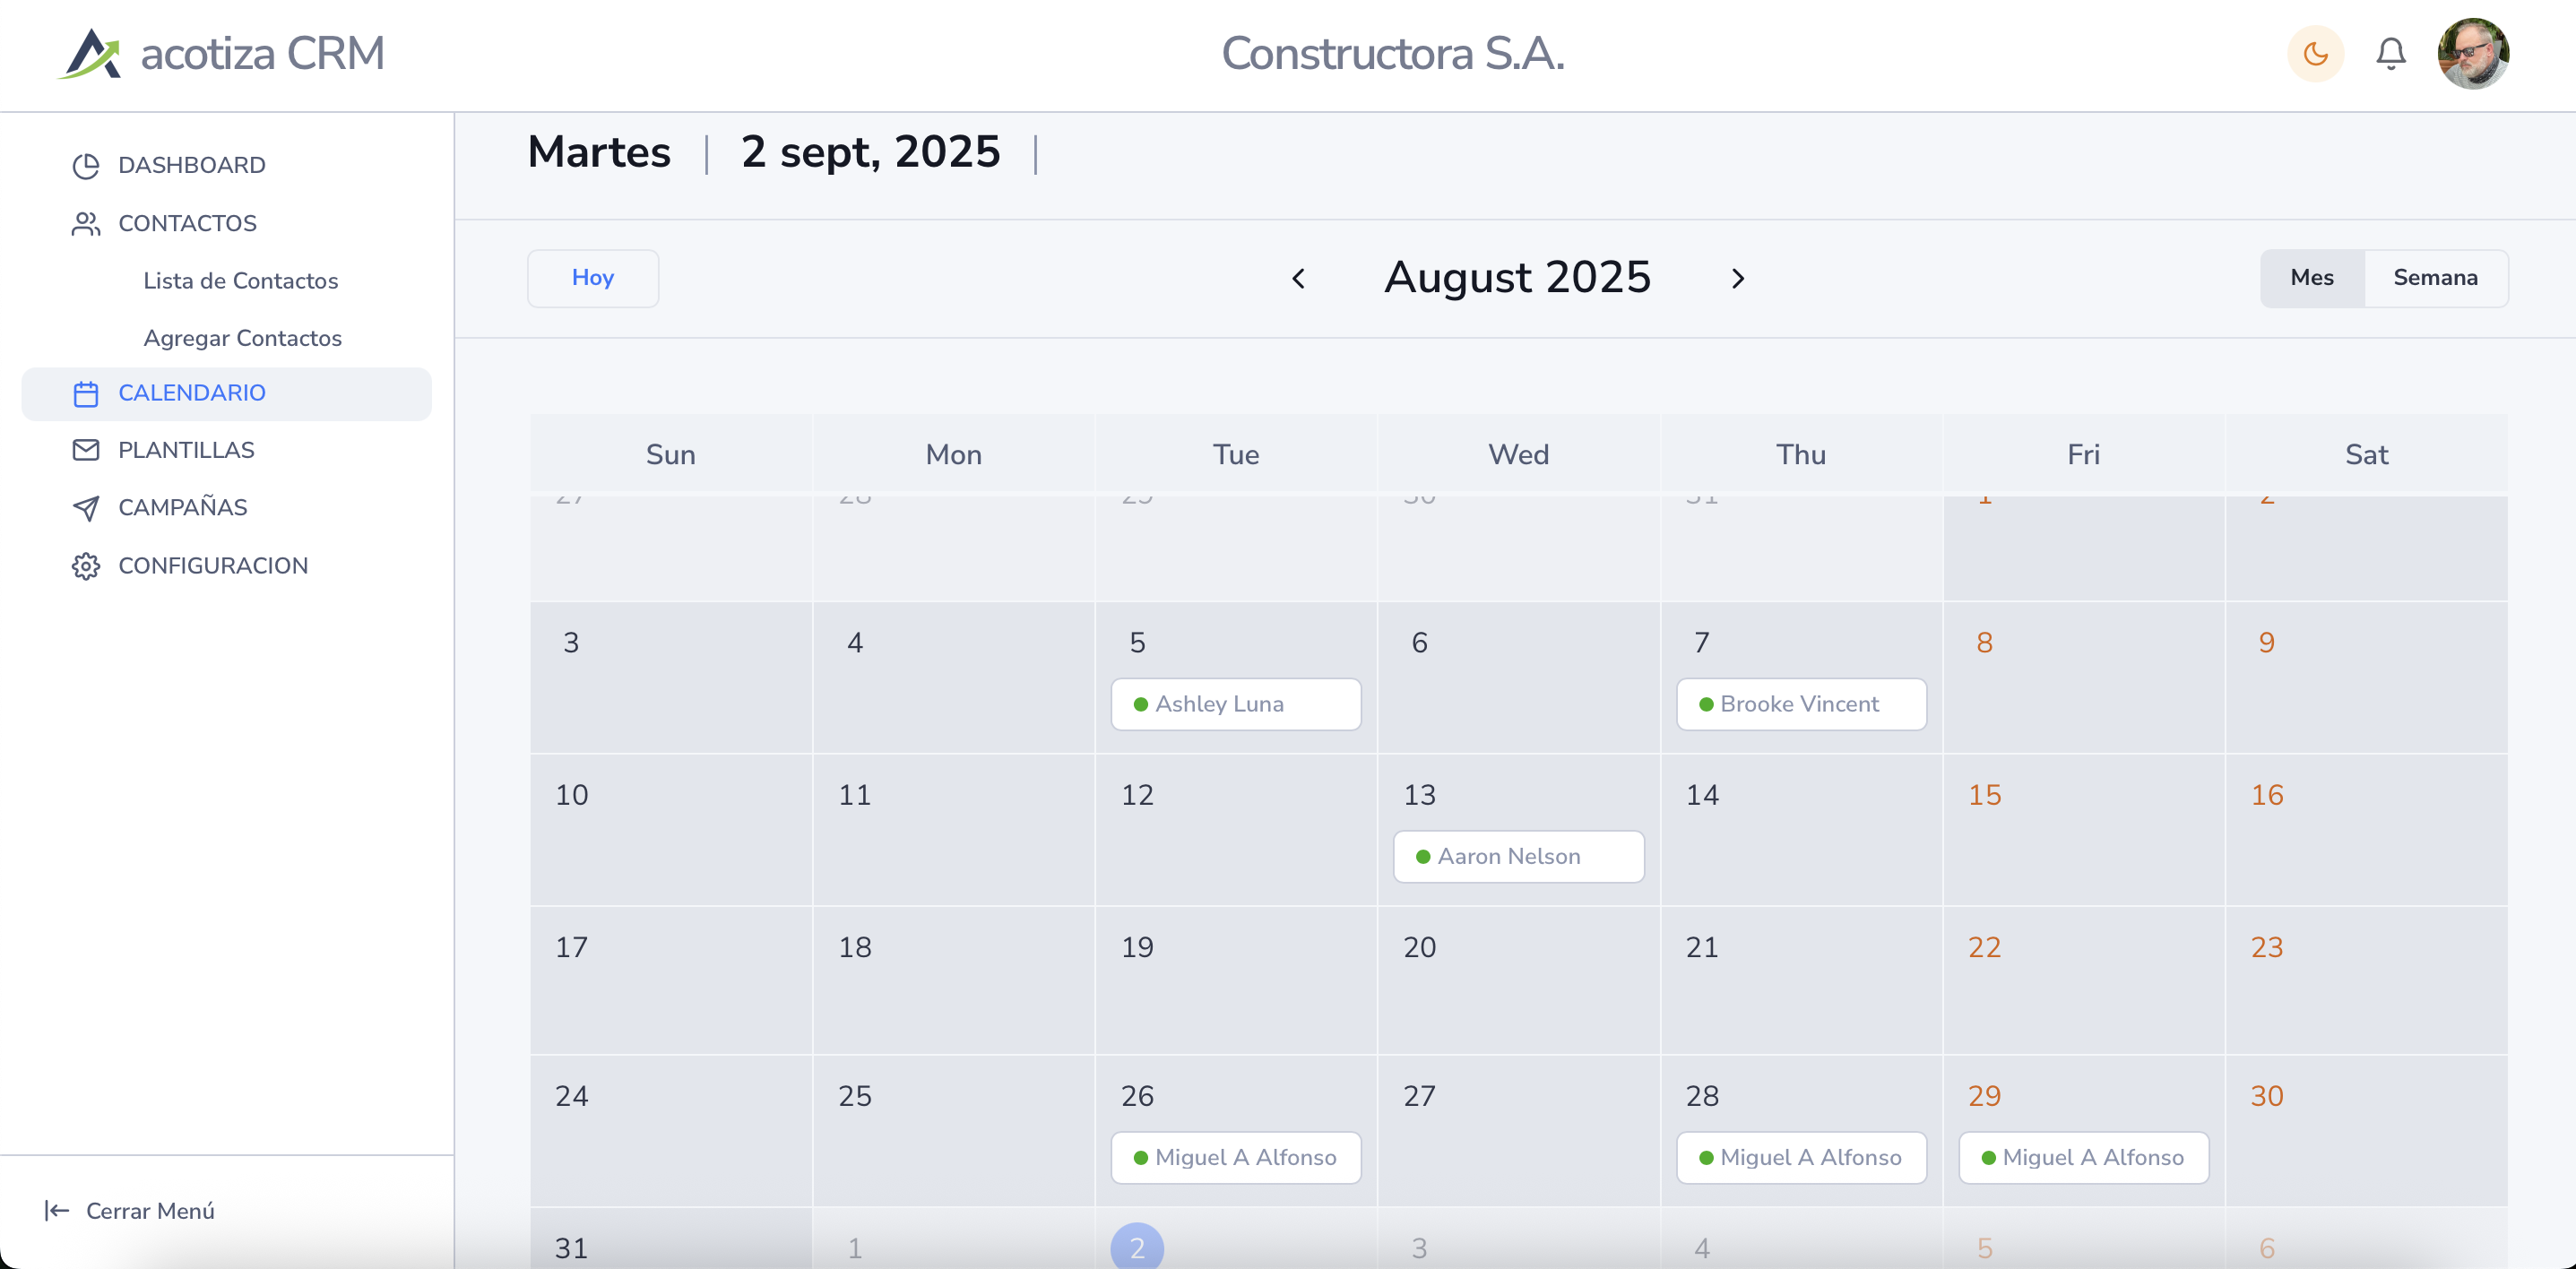Image resolution: width=2576 pixels, height=1269 pixels.
Task: Click the Plantillas envelope icon
Action: coord(86,450)
